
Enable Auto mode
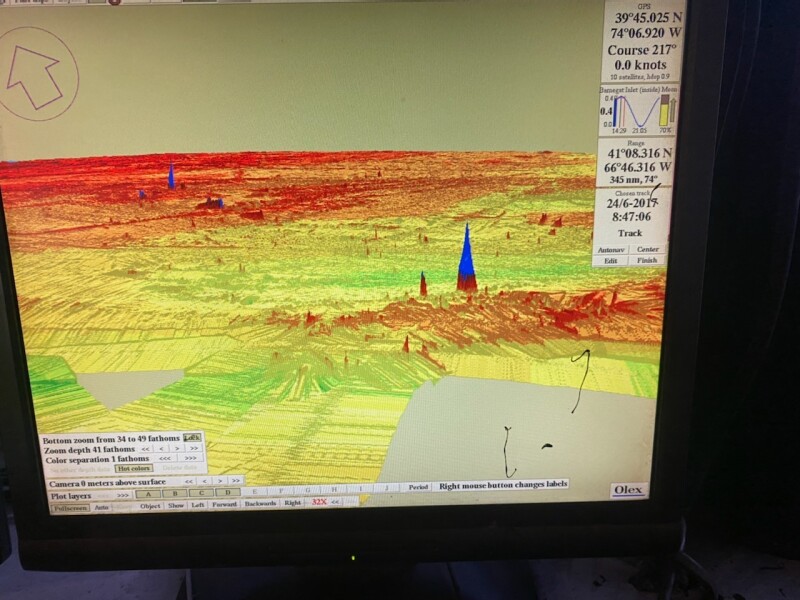(101, 507)
